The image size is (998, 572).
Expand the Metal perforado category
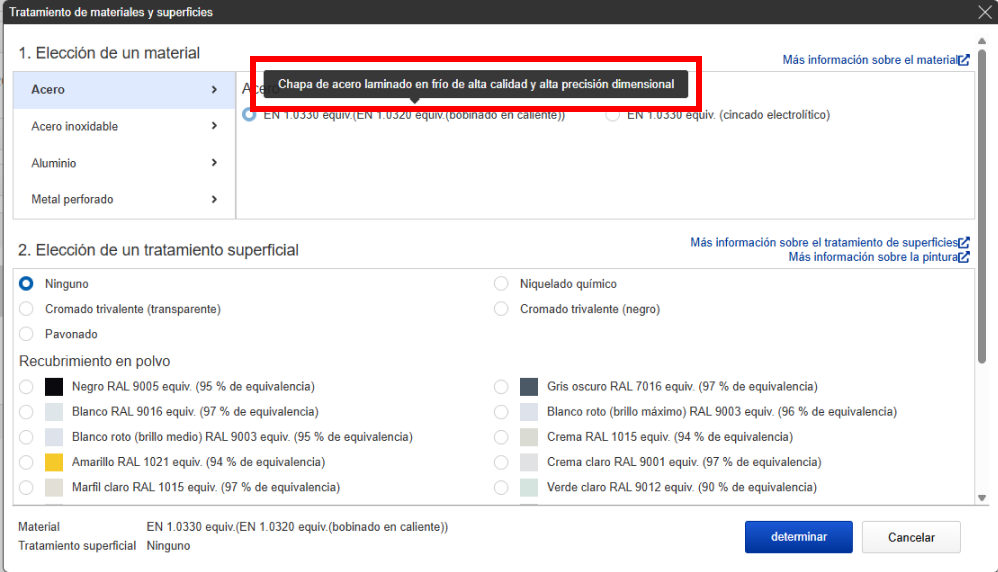(124, 199)
